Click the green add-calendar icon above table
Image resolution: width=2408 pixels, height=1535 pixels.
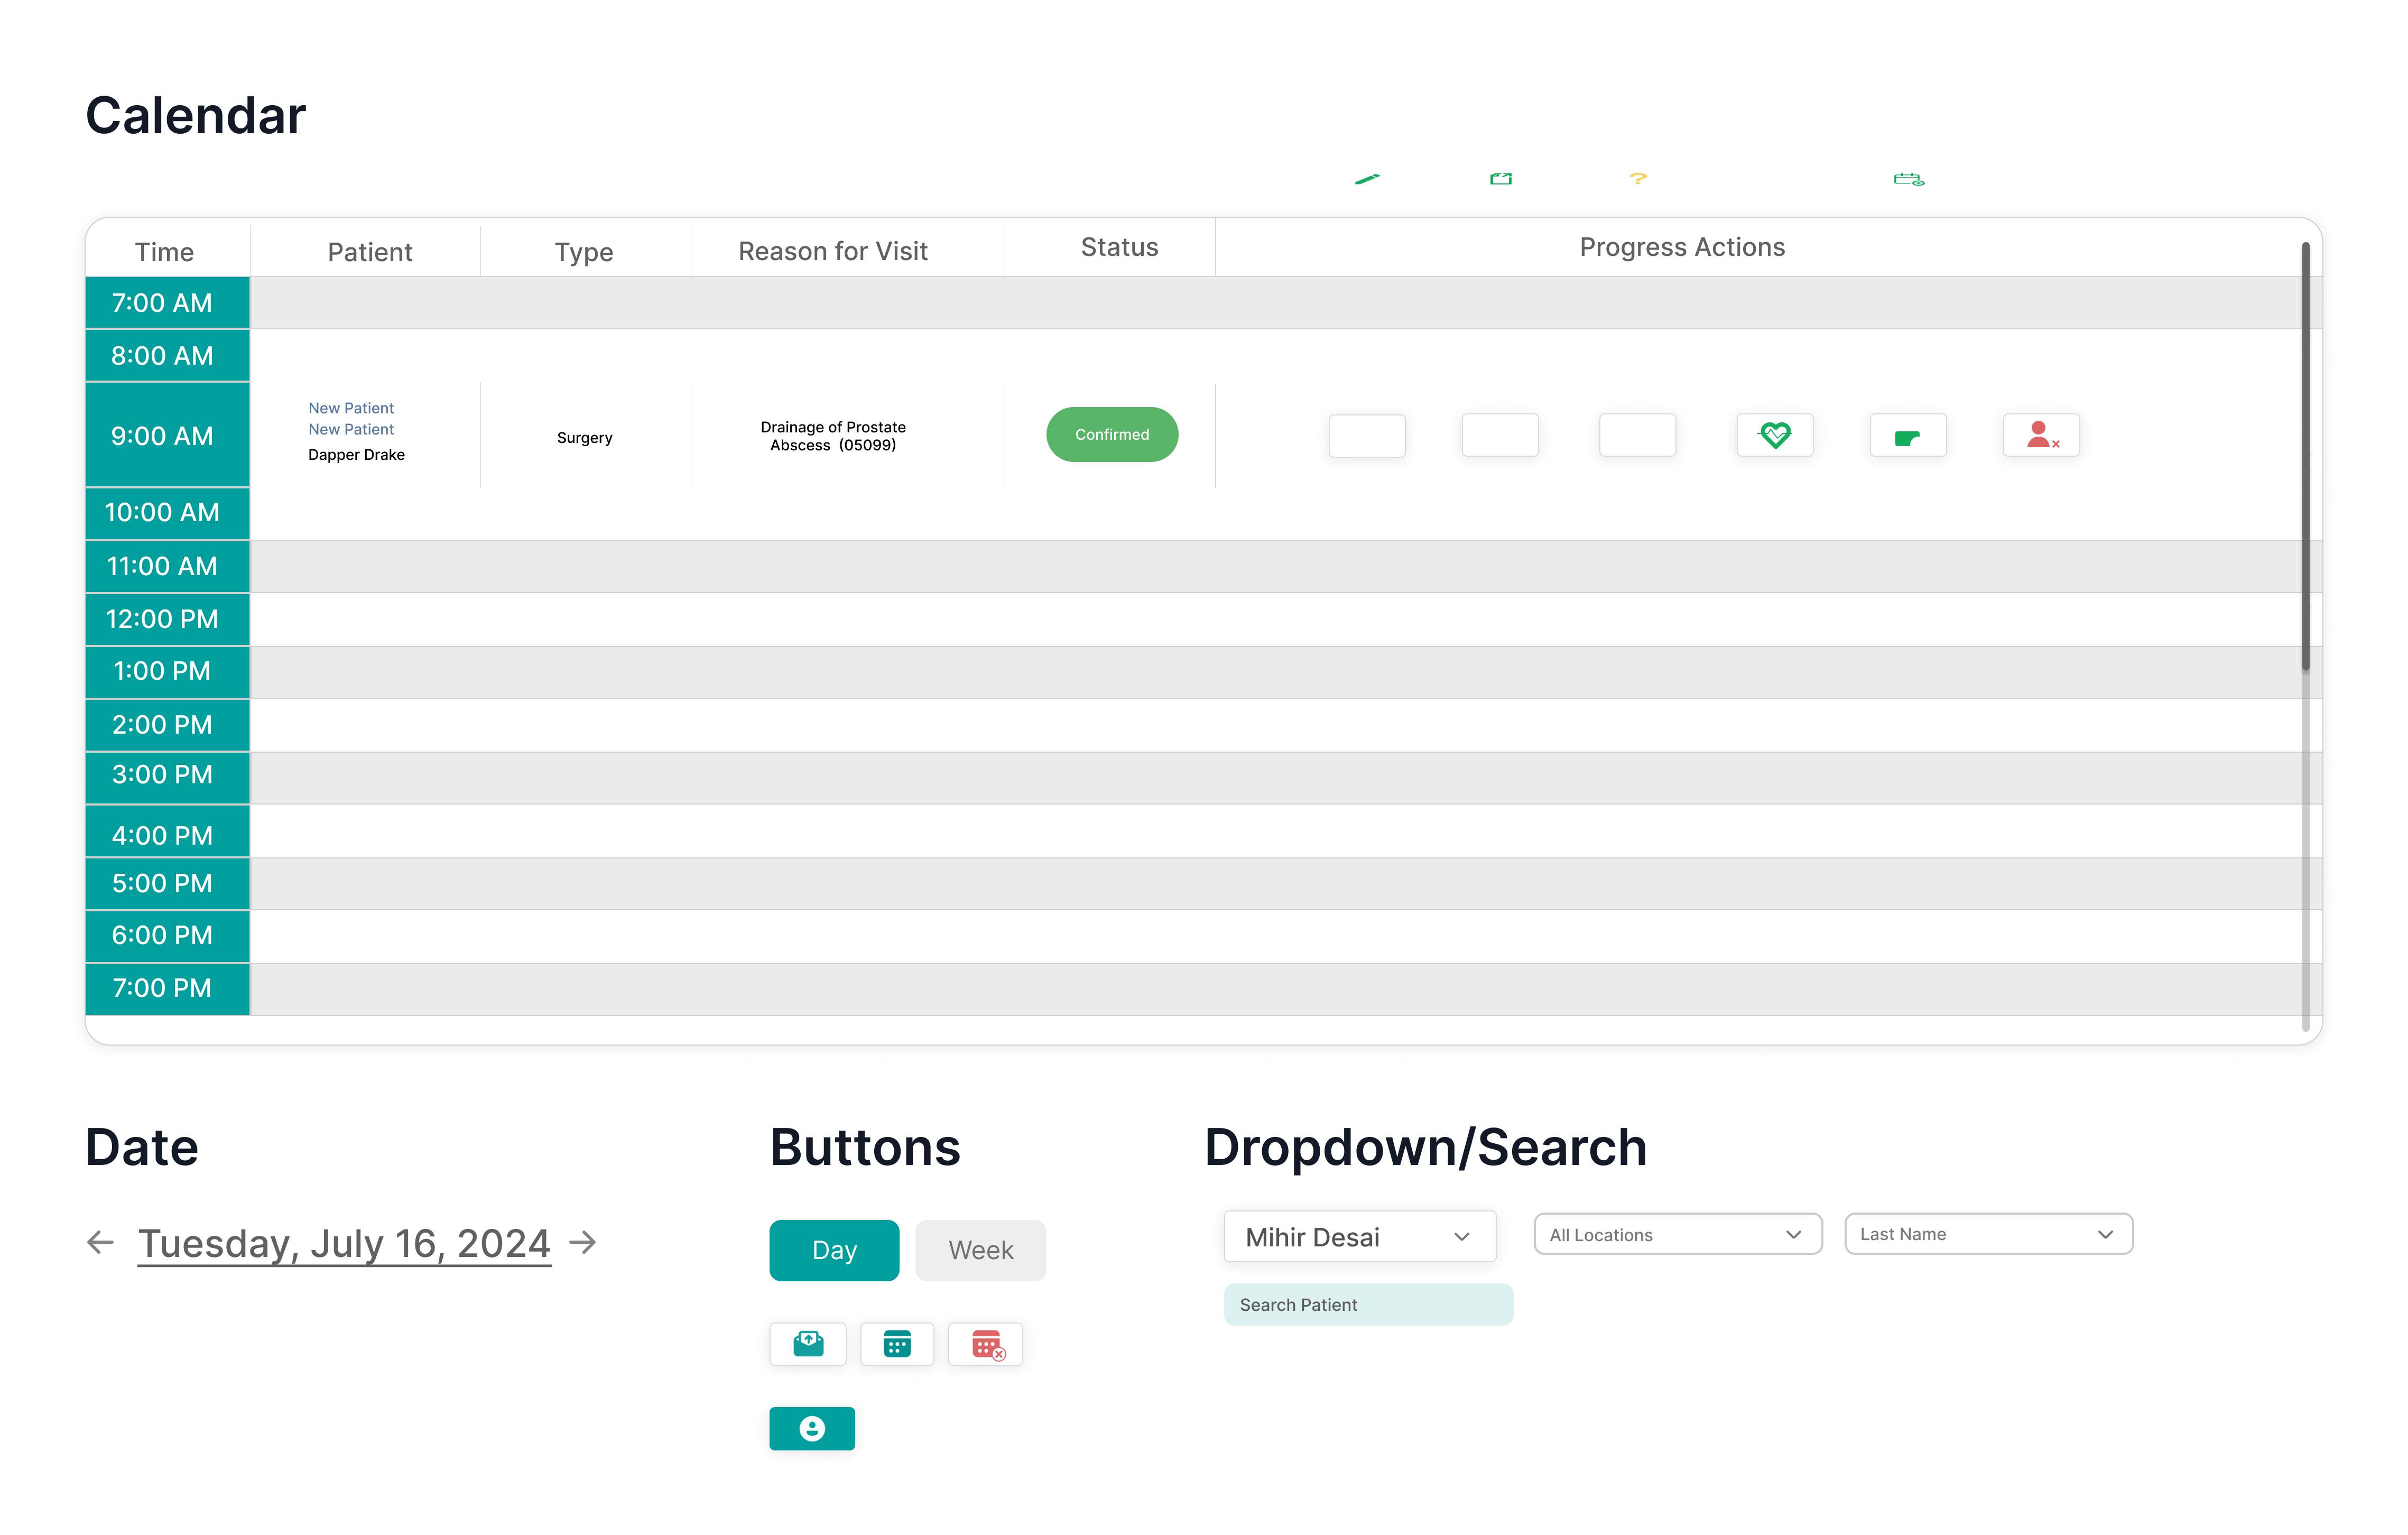(1909, 179)
